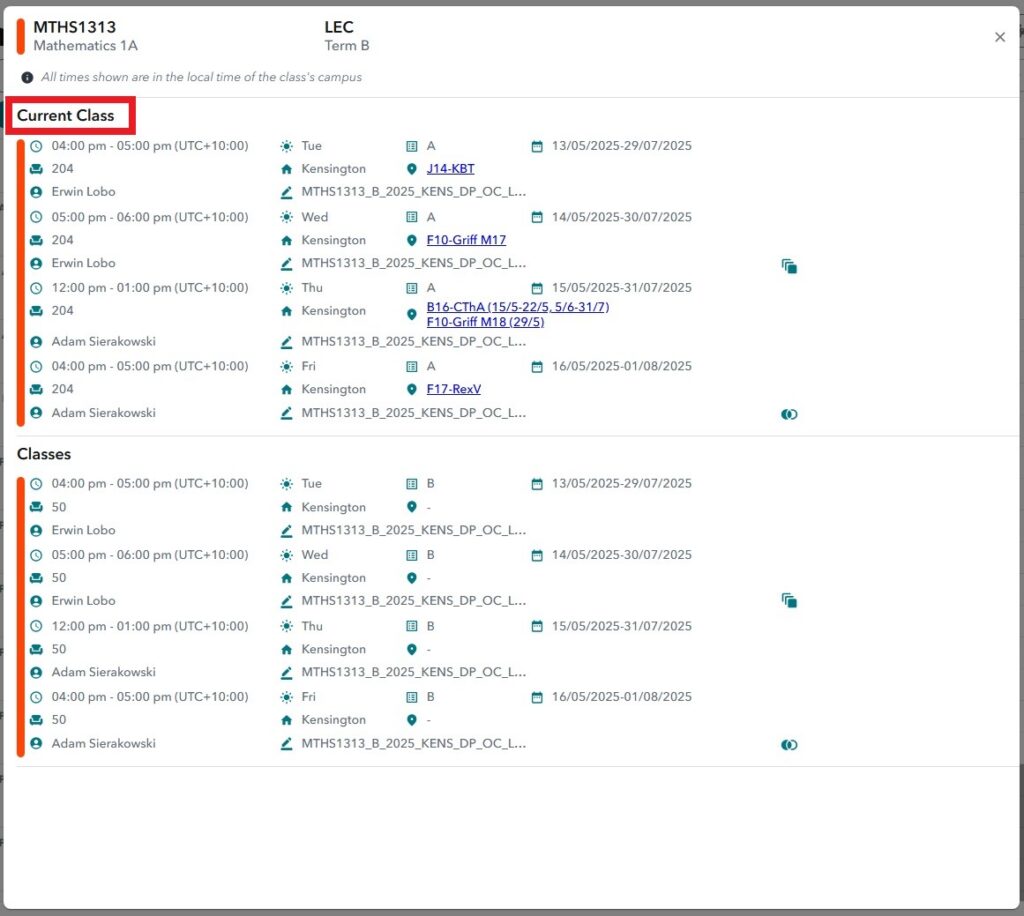Image resolution: width=1024 pixels, height=916 pixels.
Task: Click location pin icon beside F17-RexV
Action: 411,390
